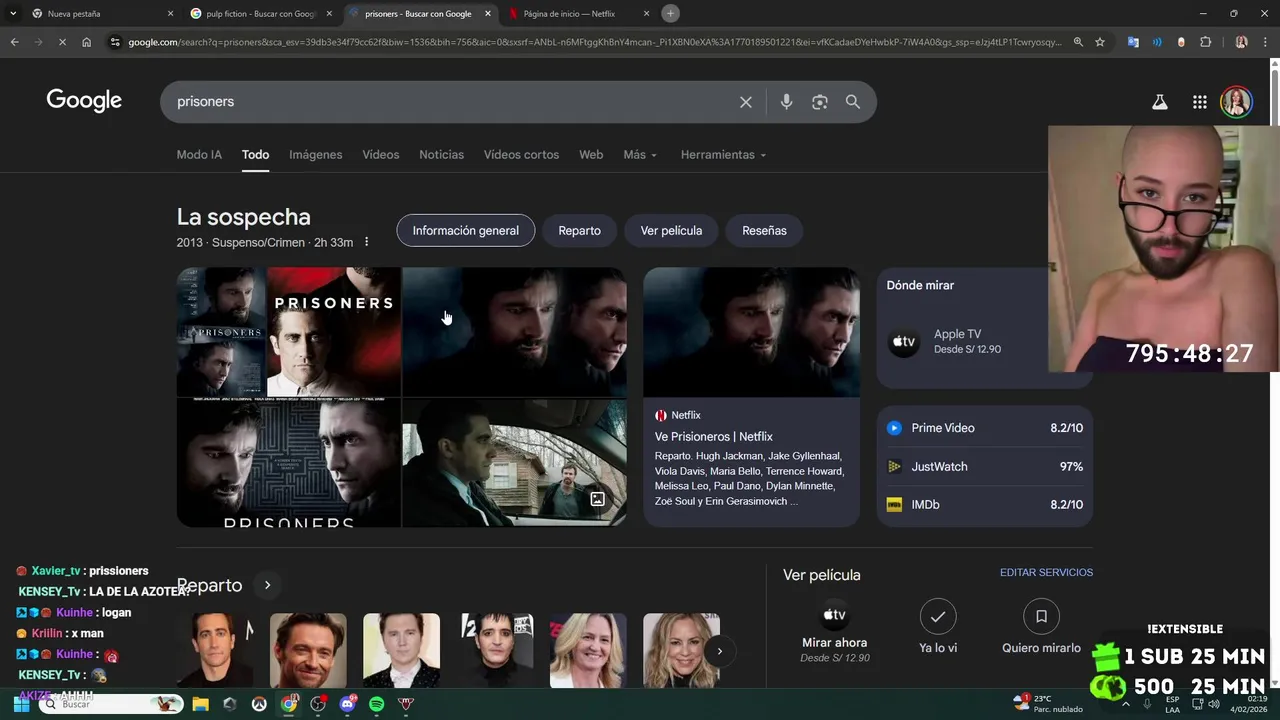Open the IMDb 8.2/10 row
Screen dimensions: 1280x720
click(x=984, y=505)
